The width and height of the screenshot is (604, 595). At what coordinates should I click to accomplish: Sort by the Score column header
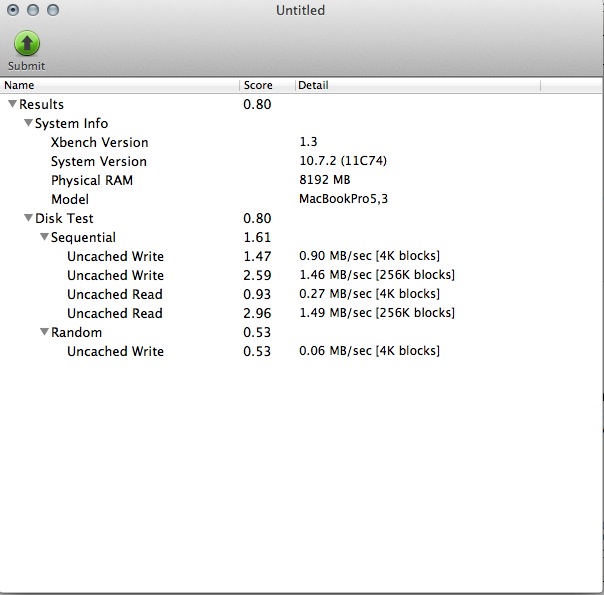[267, 85]
